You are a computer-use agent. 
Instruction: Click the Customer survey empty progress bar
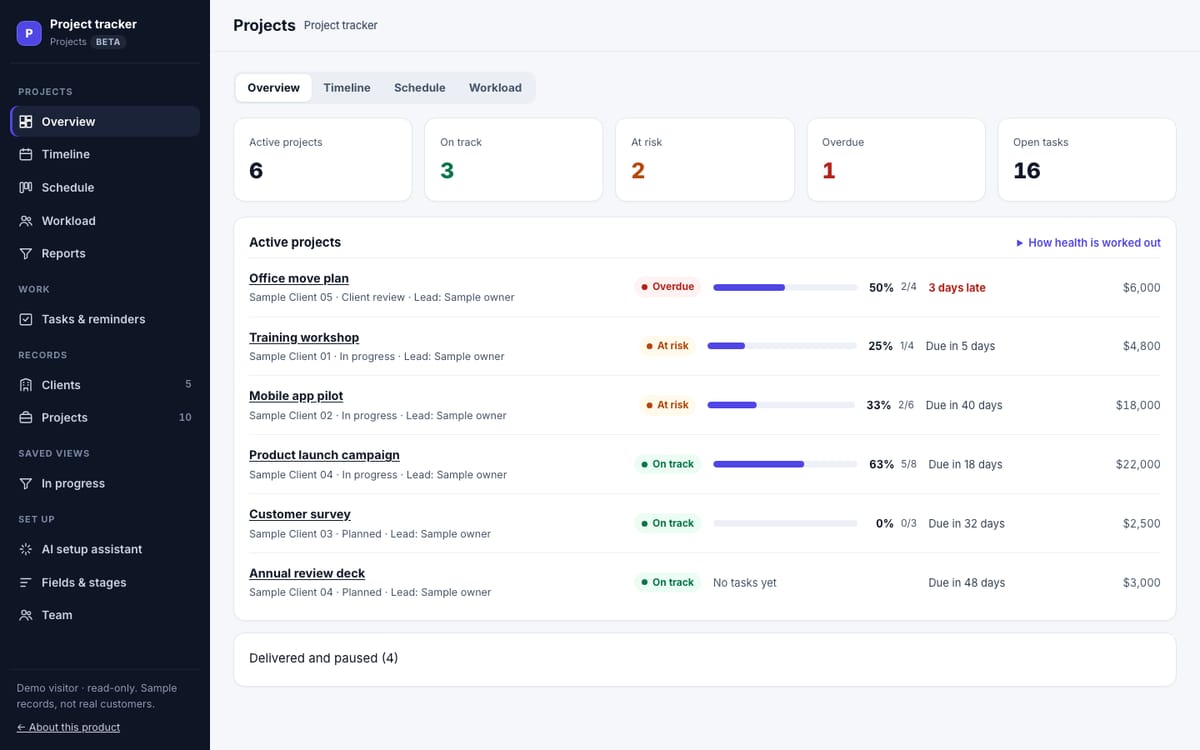pyautogui.click(x=785, y=524)
